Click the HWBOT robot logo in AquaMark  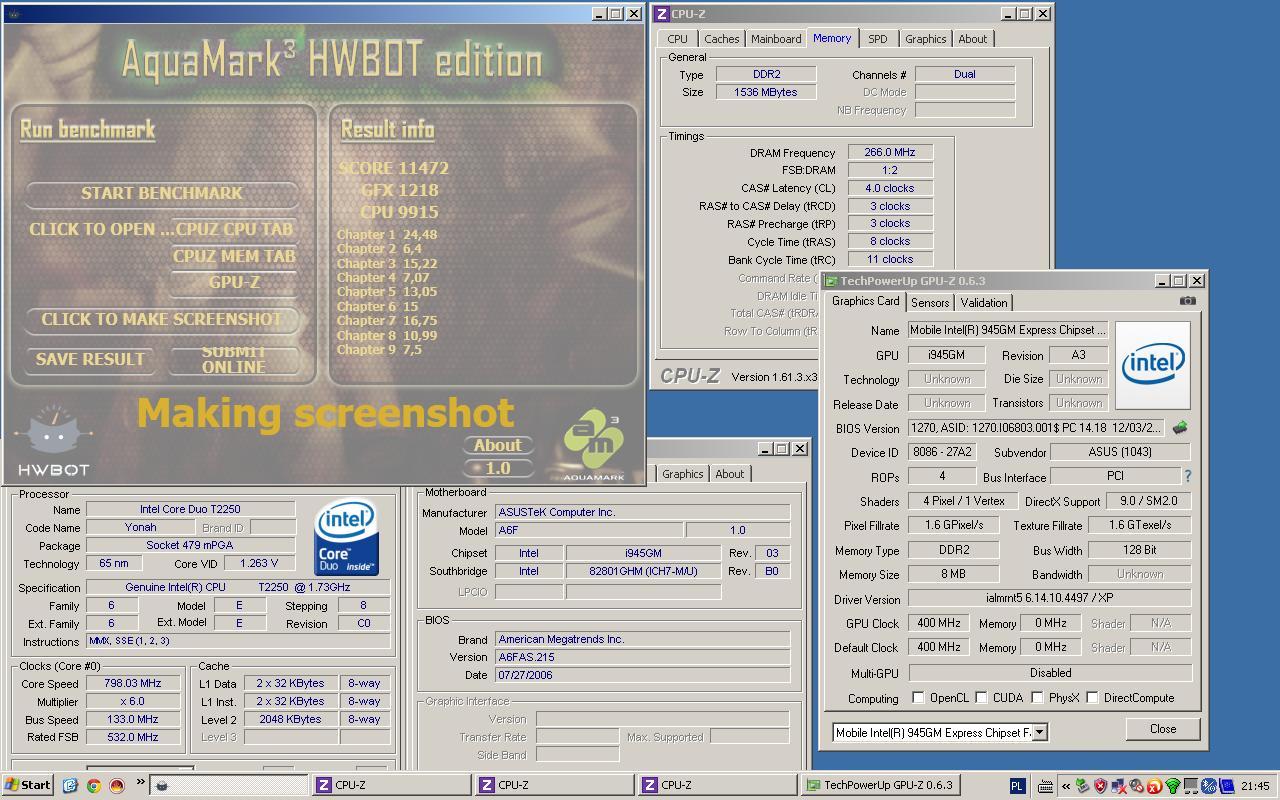pos(53,441)
